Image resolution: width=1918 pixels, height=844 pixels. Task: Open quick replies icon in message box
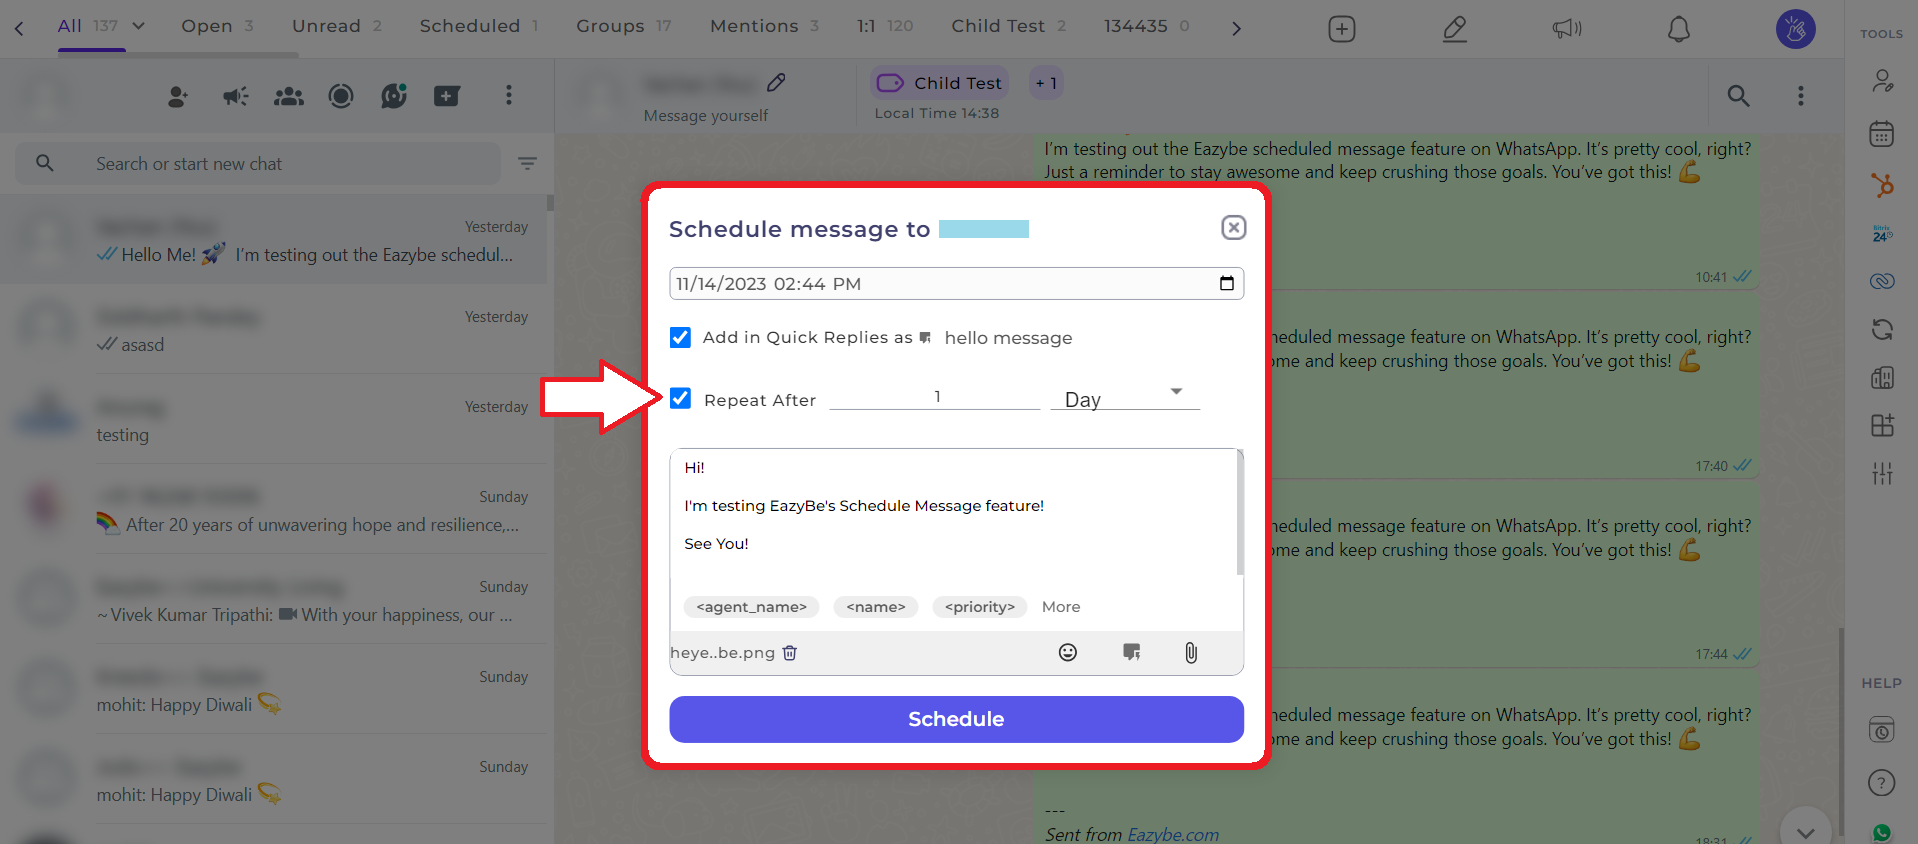coord(1131,653)
